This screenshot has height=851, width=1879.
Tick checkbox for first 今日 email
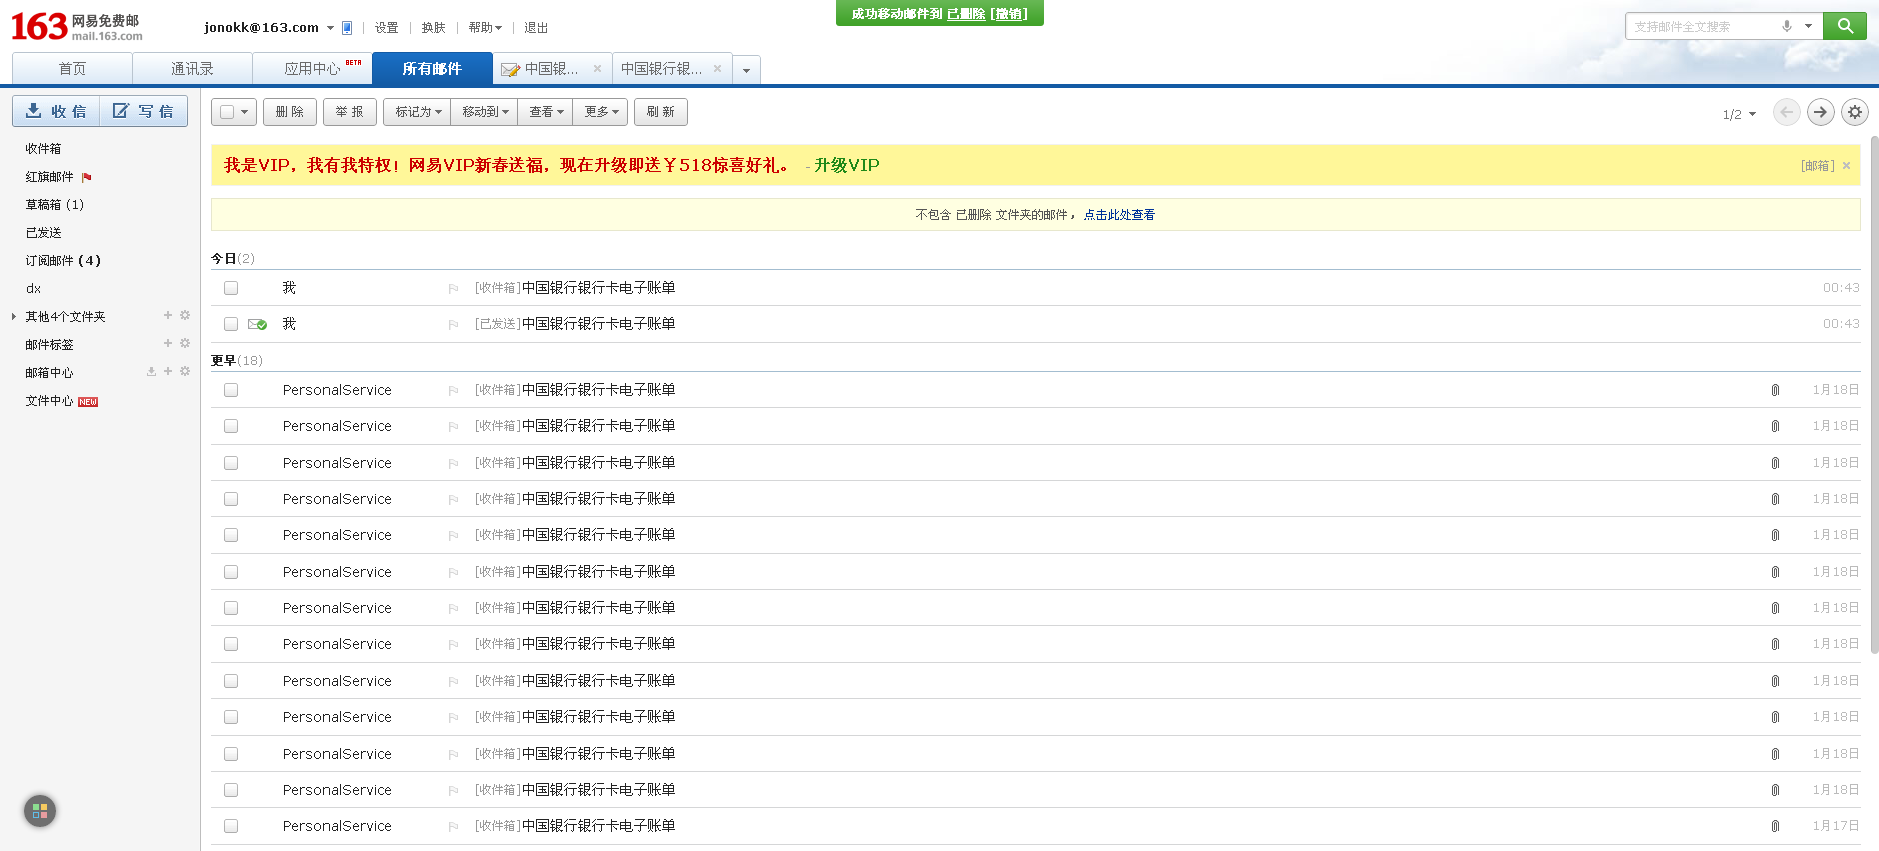tap(231, 288)
